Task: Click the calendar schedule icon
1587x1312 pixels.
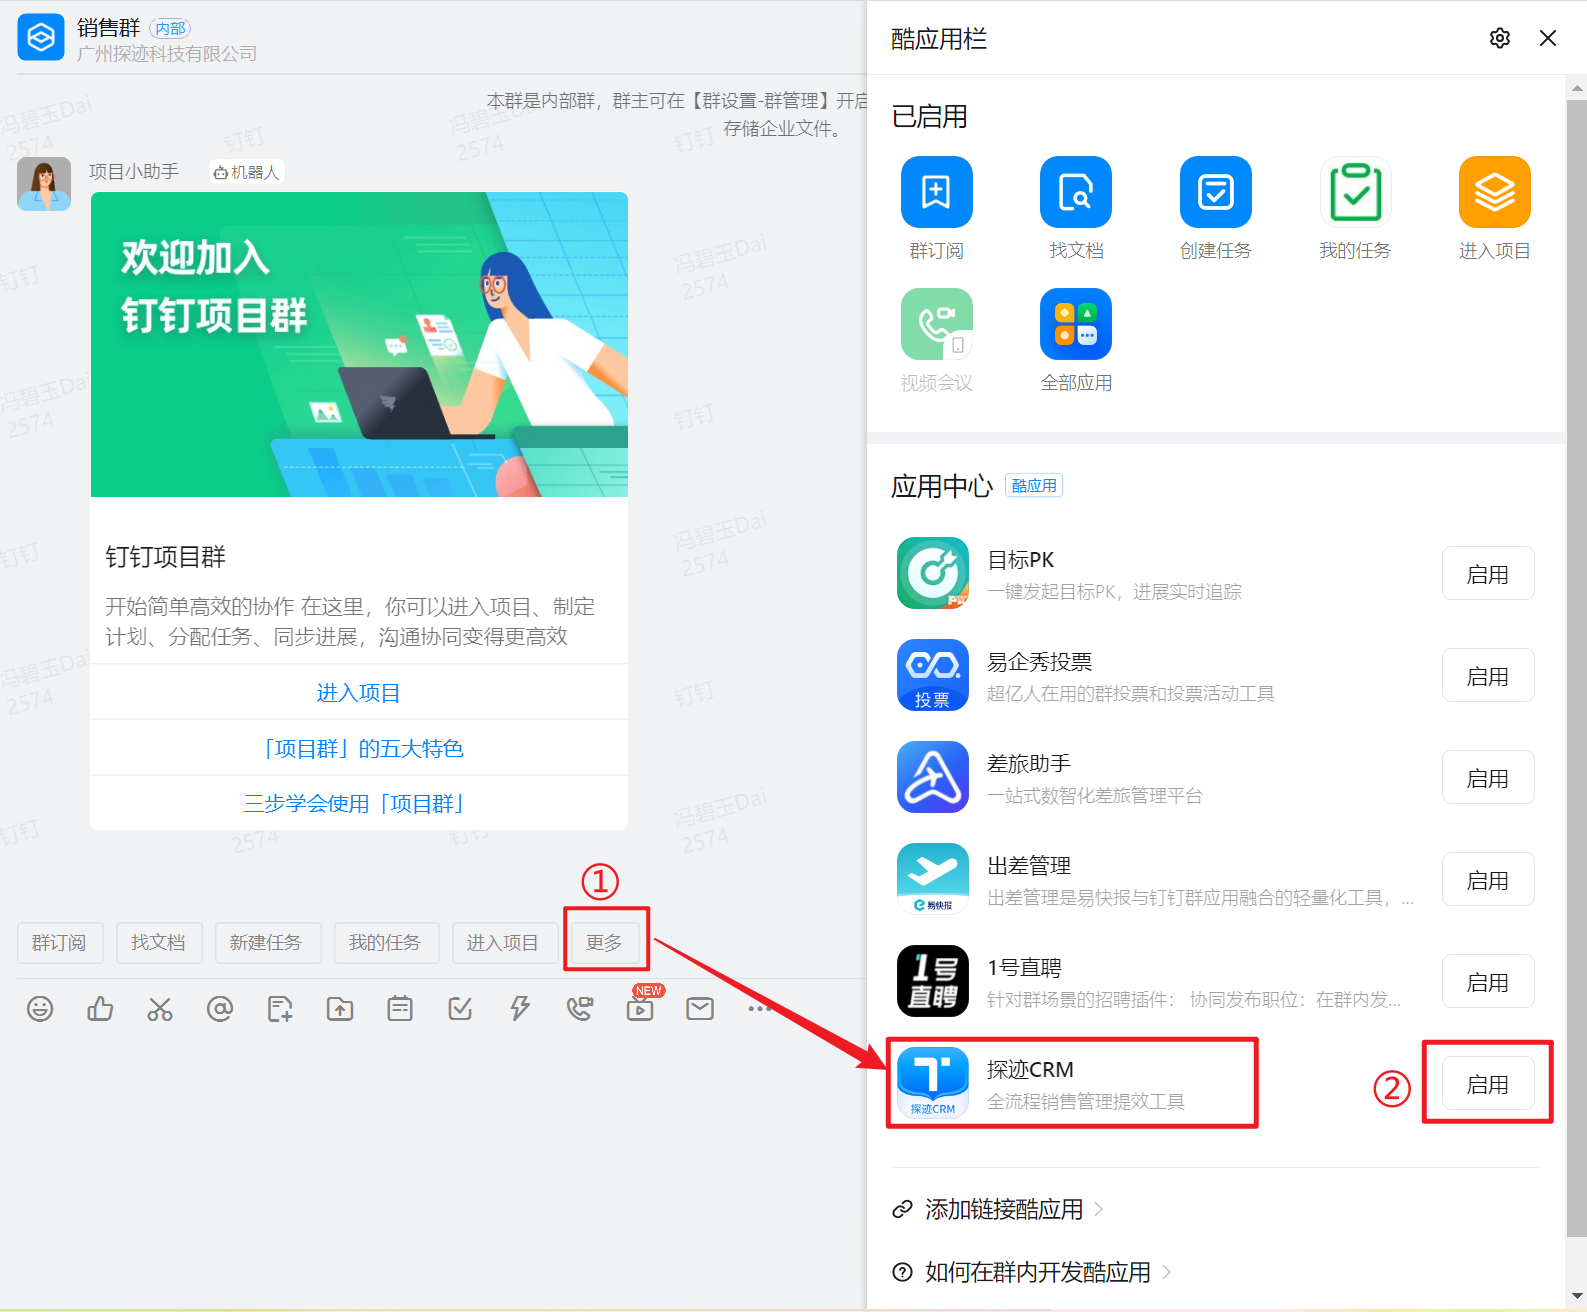Action: [x=400, y=1009]
